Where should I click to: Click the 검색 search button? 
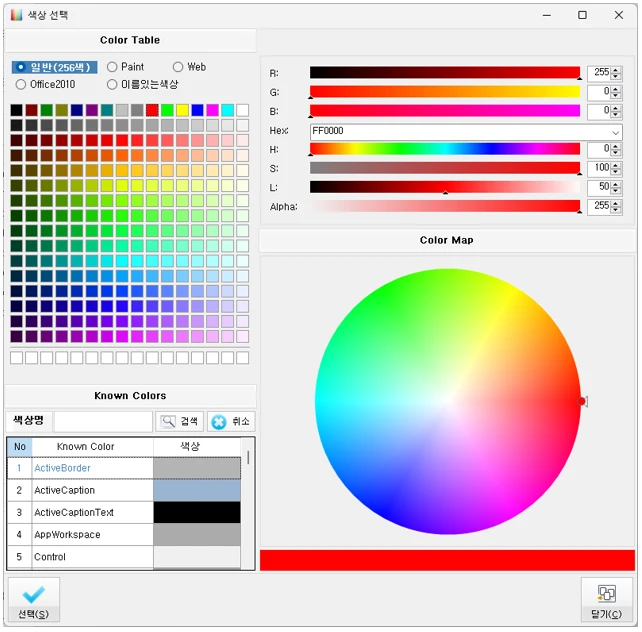tap(180, 421)
